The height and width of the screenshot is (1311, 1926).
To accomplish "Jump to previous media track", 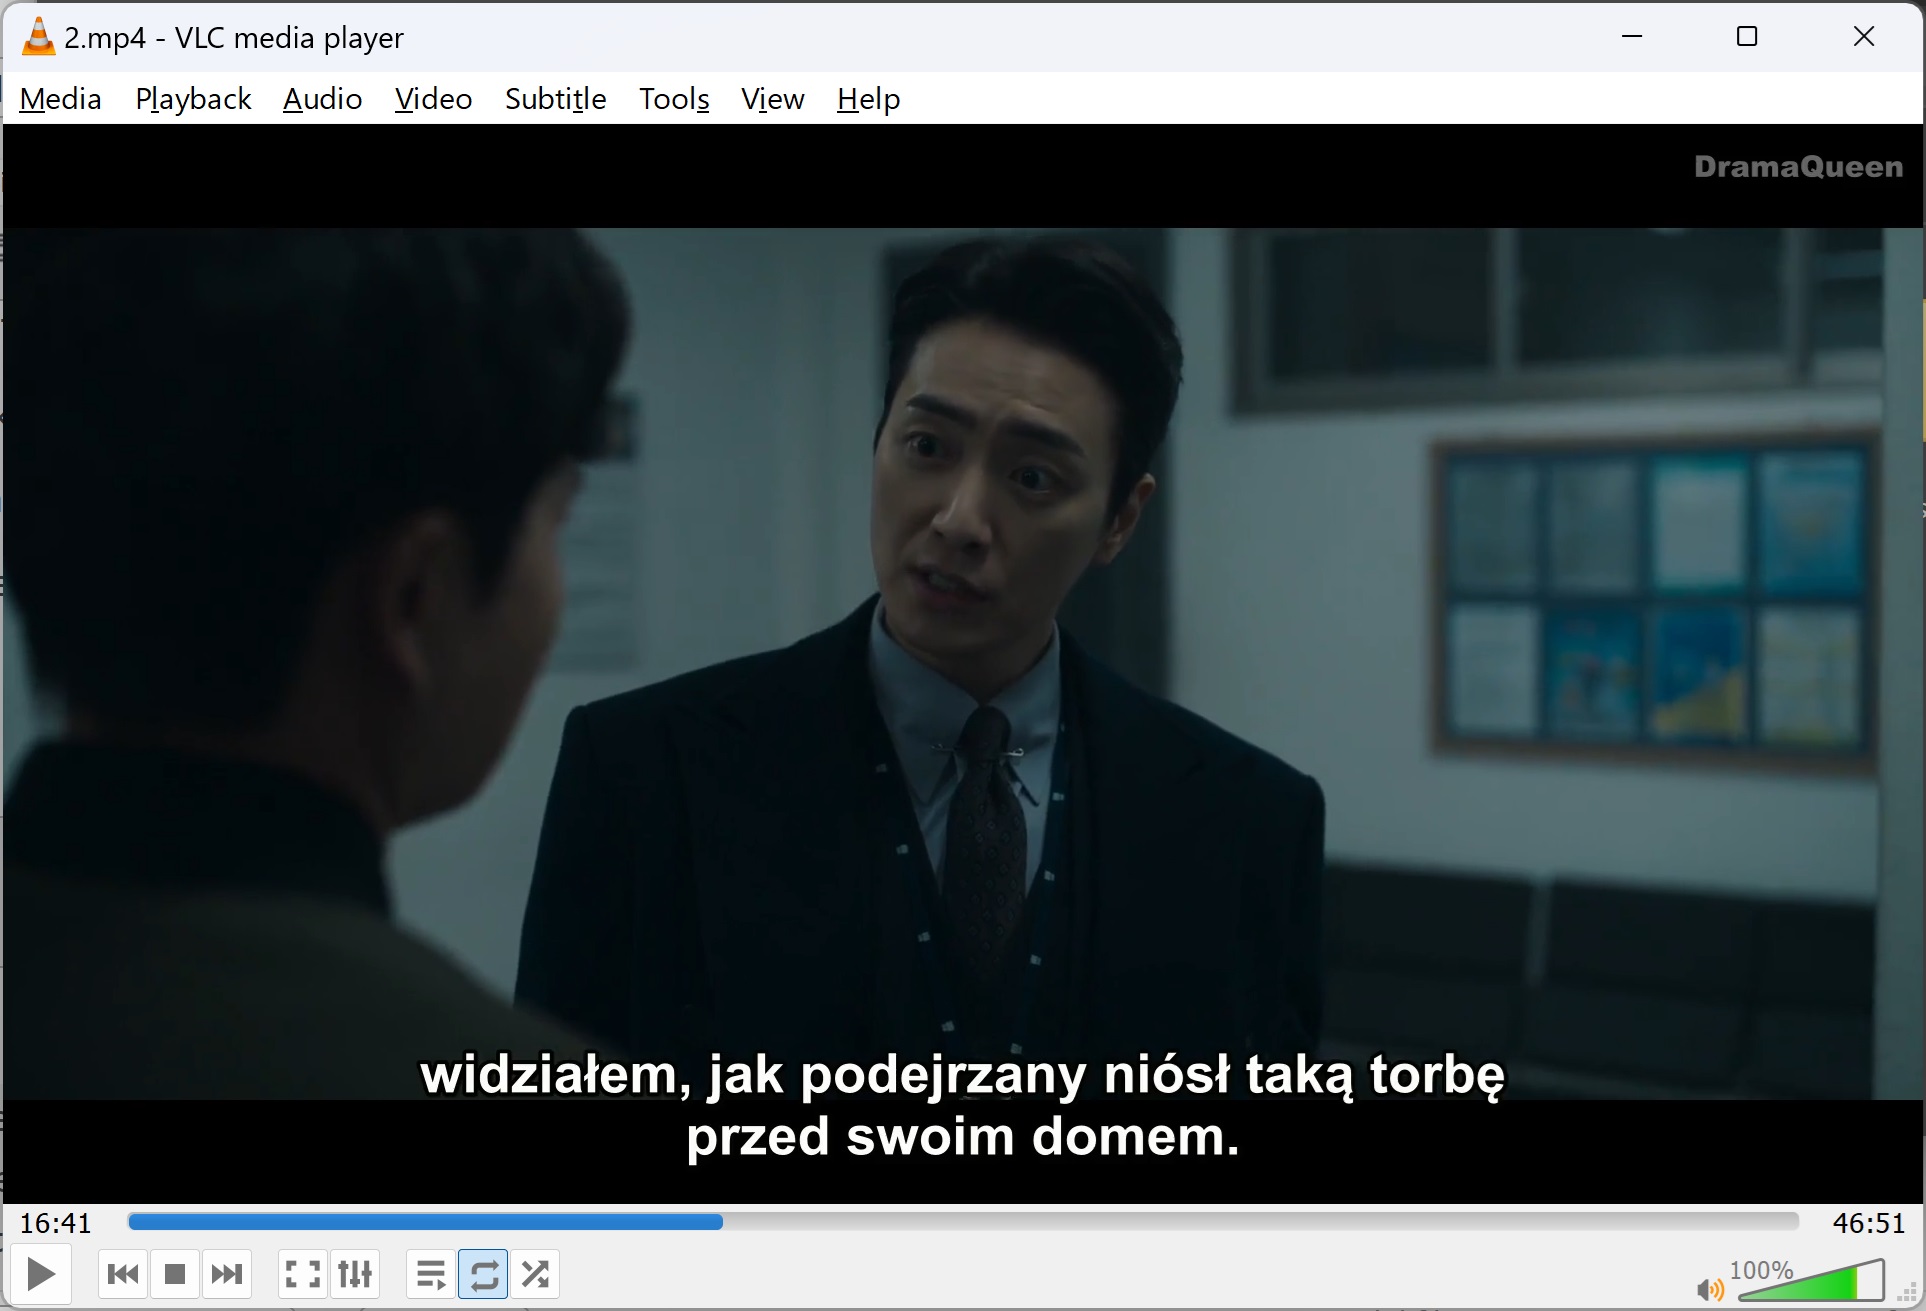I will pyautogui.click(x=123, y=1274).
